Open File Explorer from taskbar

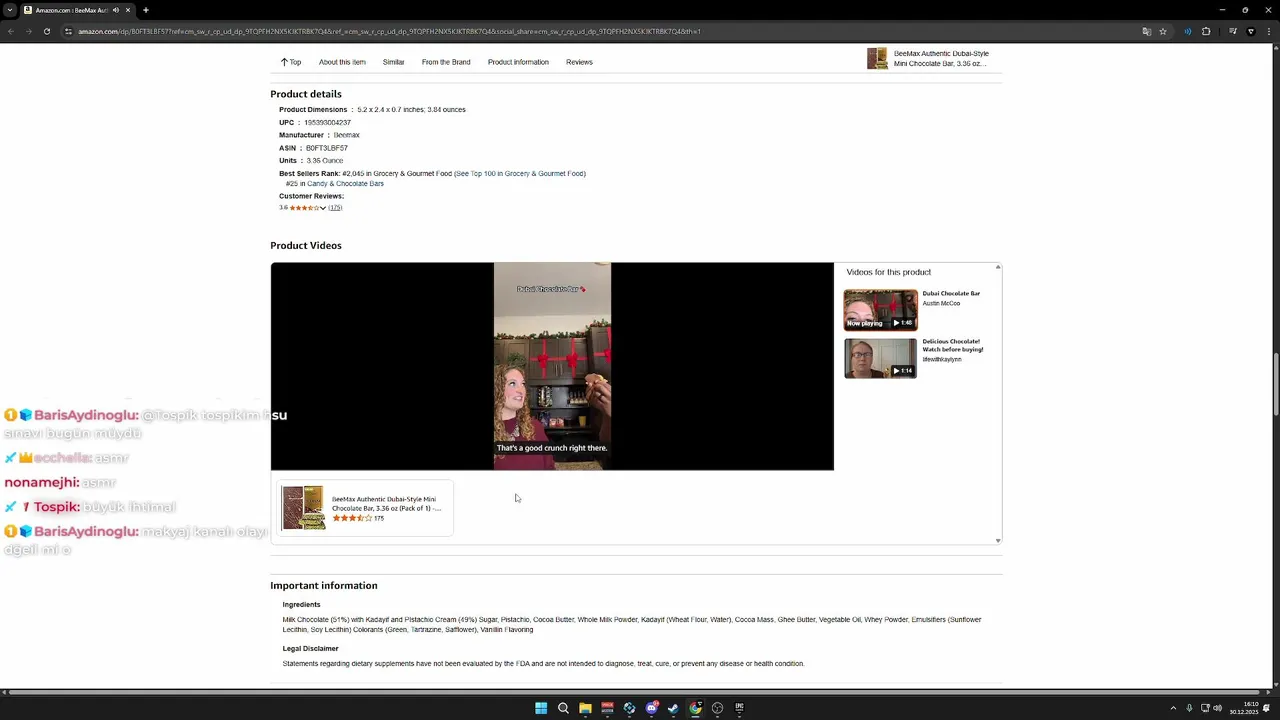(x=585, y=708)
